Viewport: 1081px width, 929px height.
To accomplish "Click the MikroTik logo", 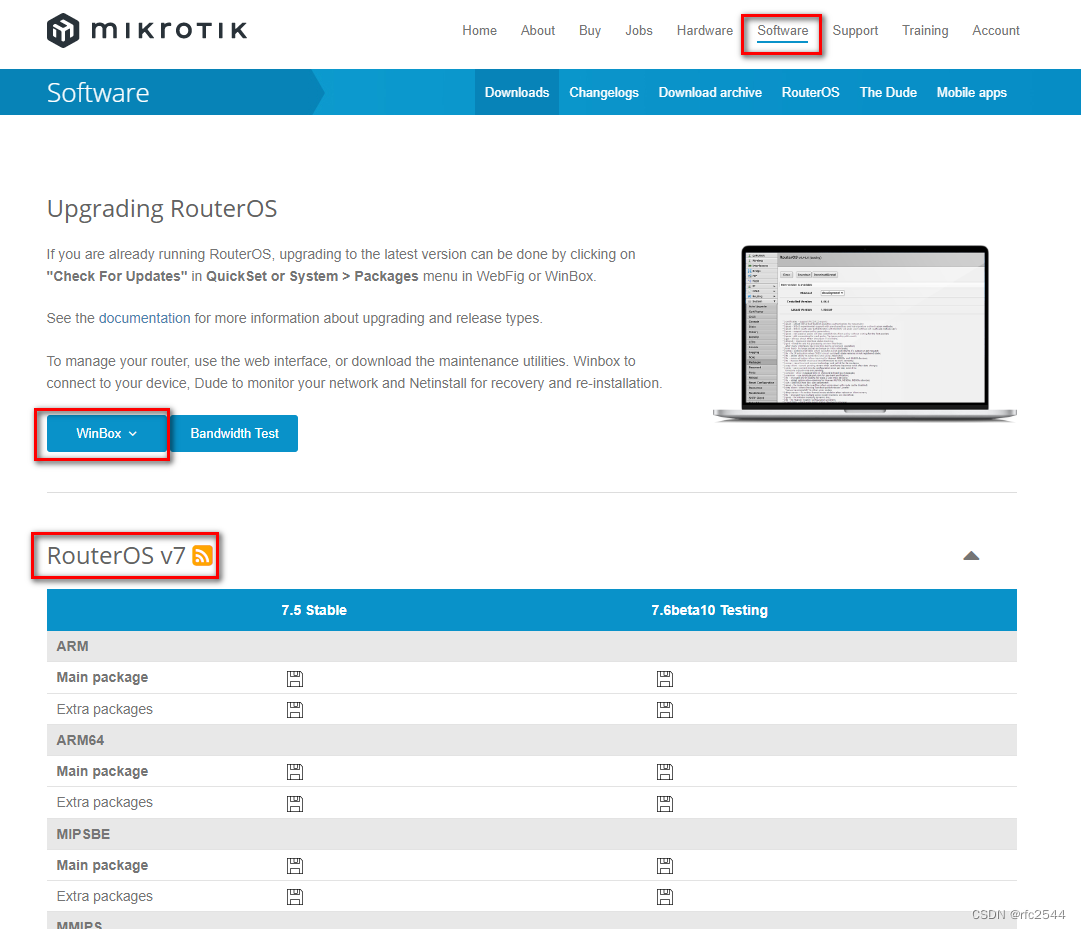I will (x=147, y=30).
